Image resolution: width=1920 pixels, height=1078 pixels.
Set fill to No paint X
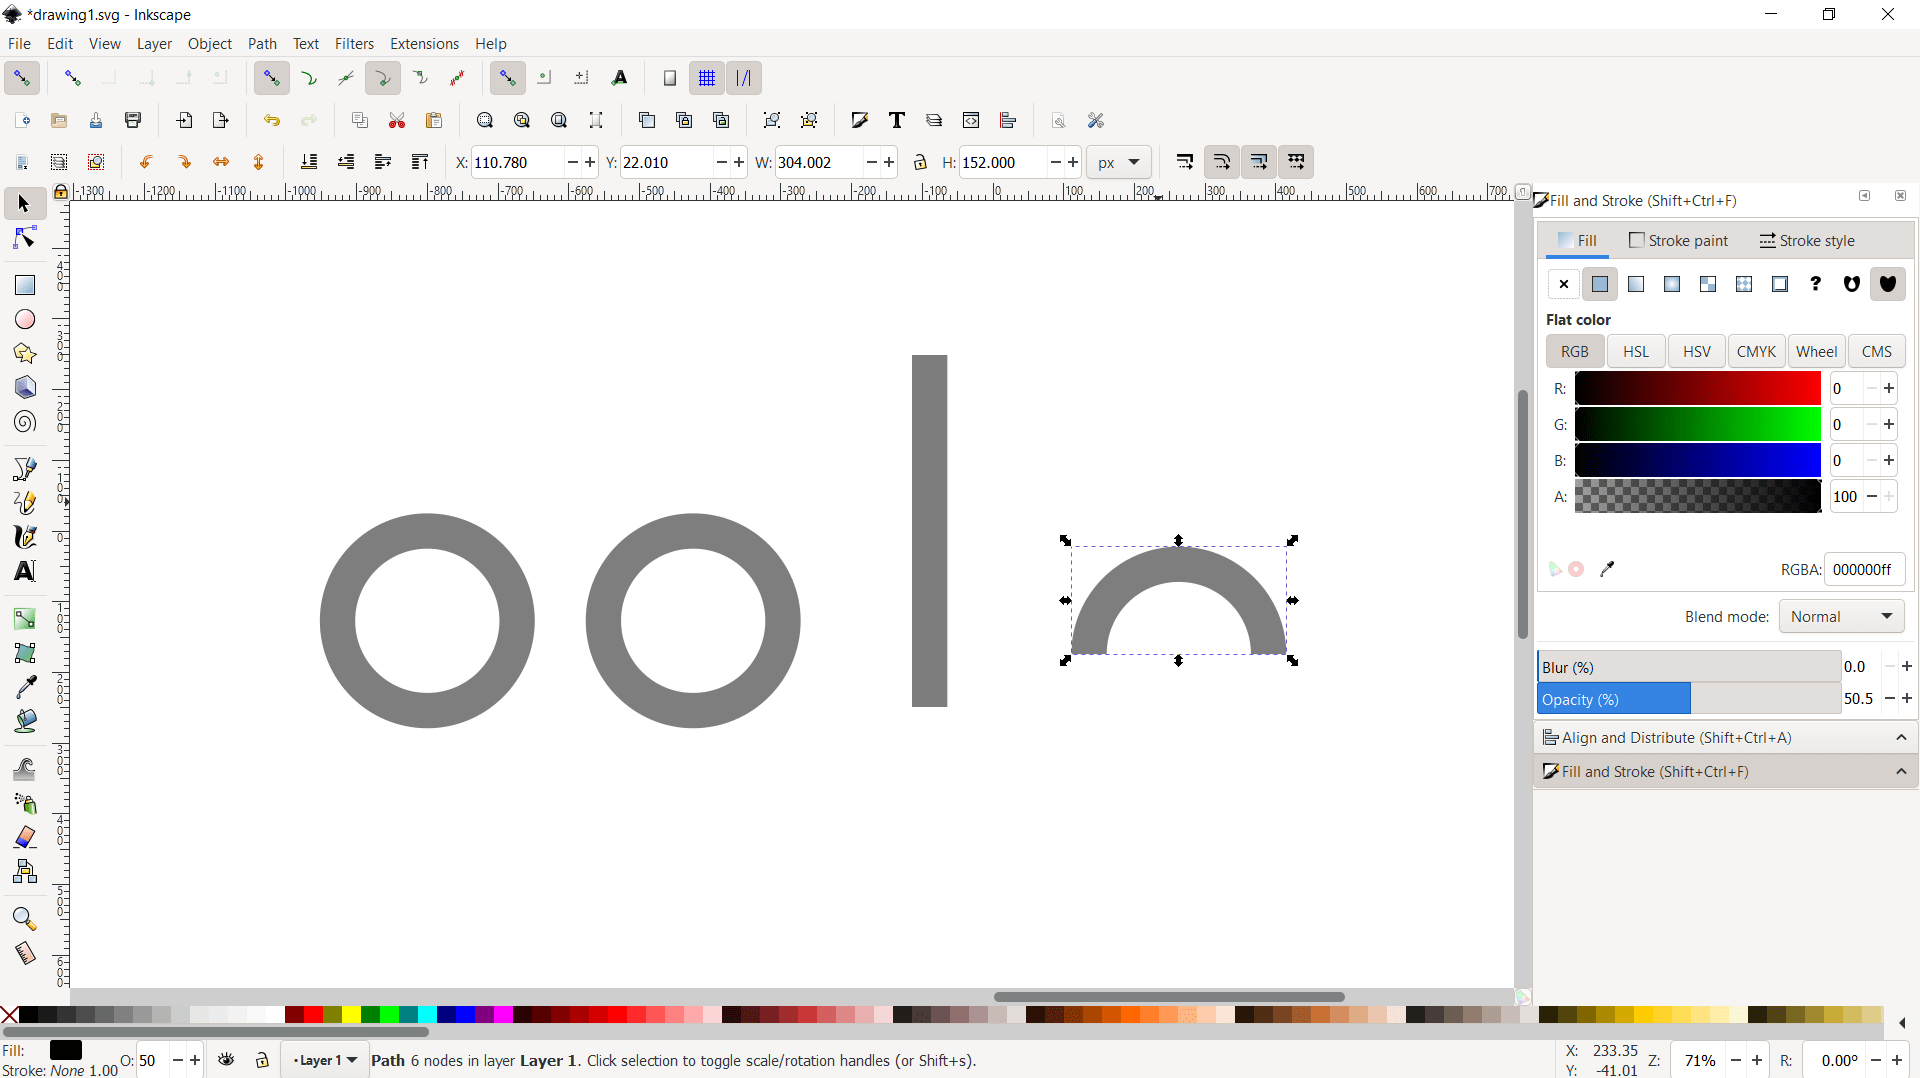[x=1564, y=285]
